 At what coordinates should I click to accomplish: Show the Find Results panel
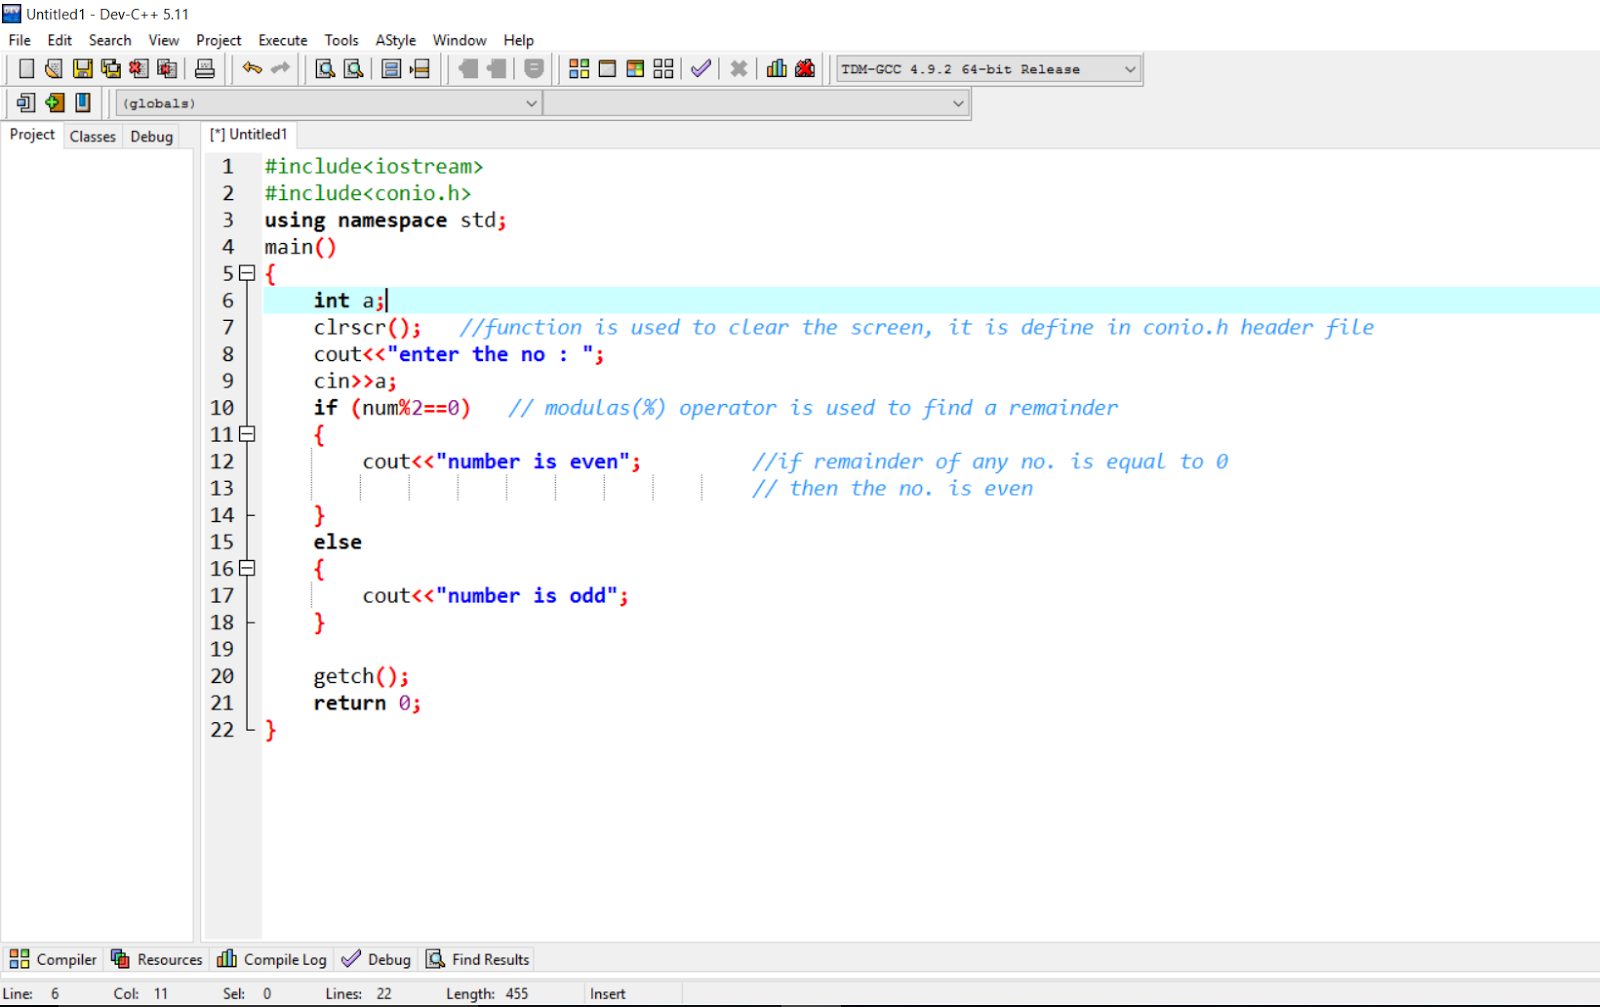[477, 958]
